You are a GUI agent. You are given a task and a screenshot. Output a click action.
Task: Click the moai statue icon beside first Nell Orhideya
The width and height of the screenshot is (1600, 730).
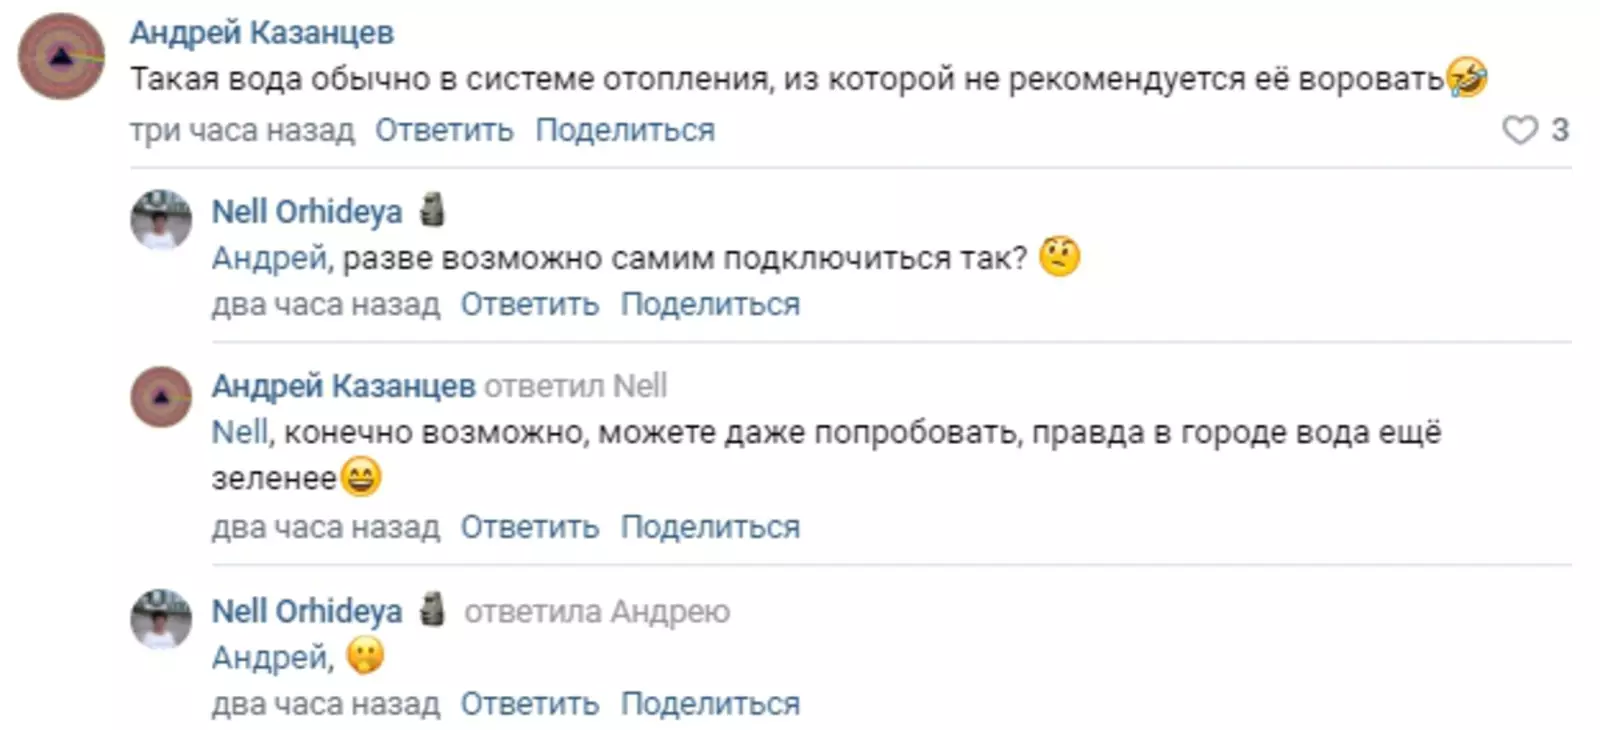432,210
